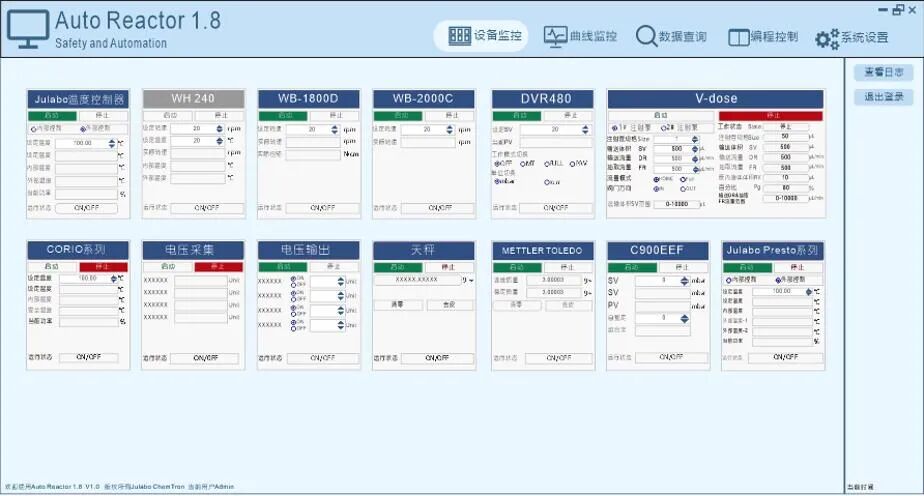Click 启动 start button in 电压采集 panel
This screenshot has height=496, width=924.
coord(168,267)
